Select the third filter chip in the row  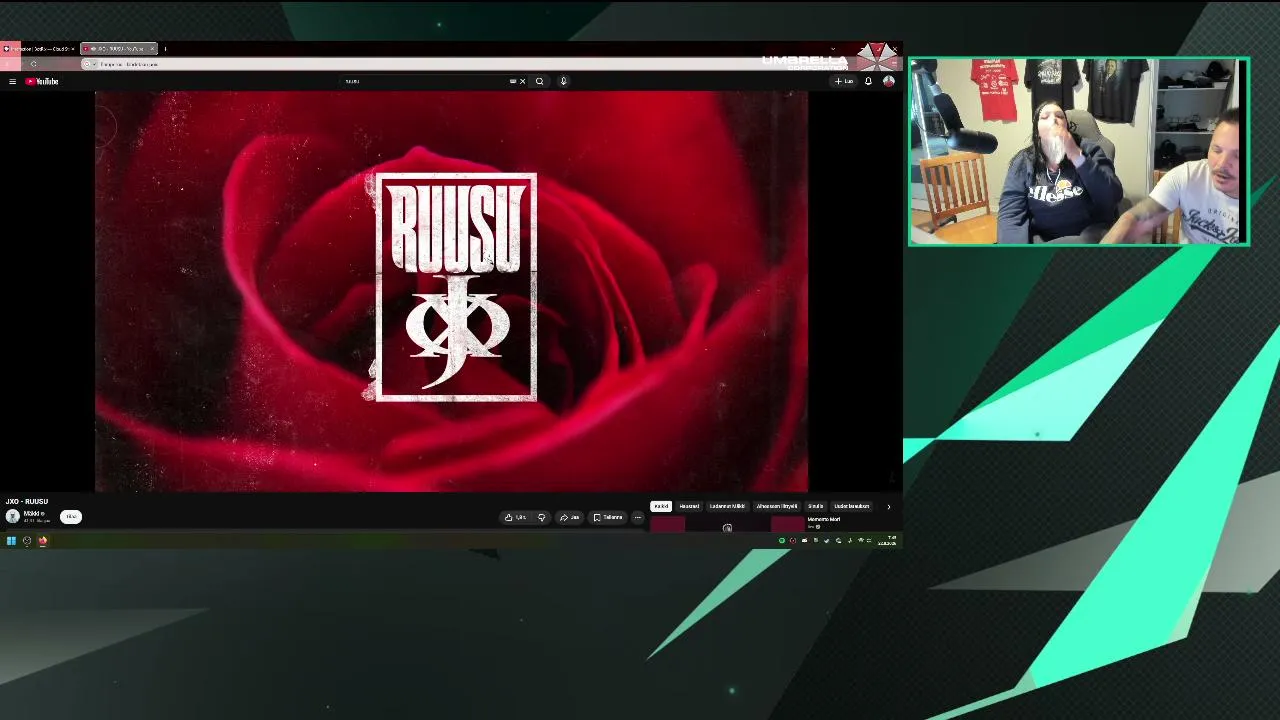point(727,506)
